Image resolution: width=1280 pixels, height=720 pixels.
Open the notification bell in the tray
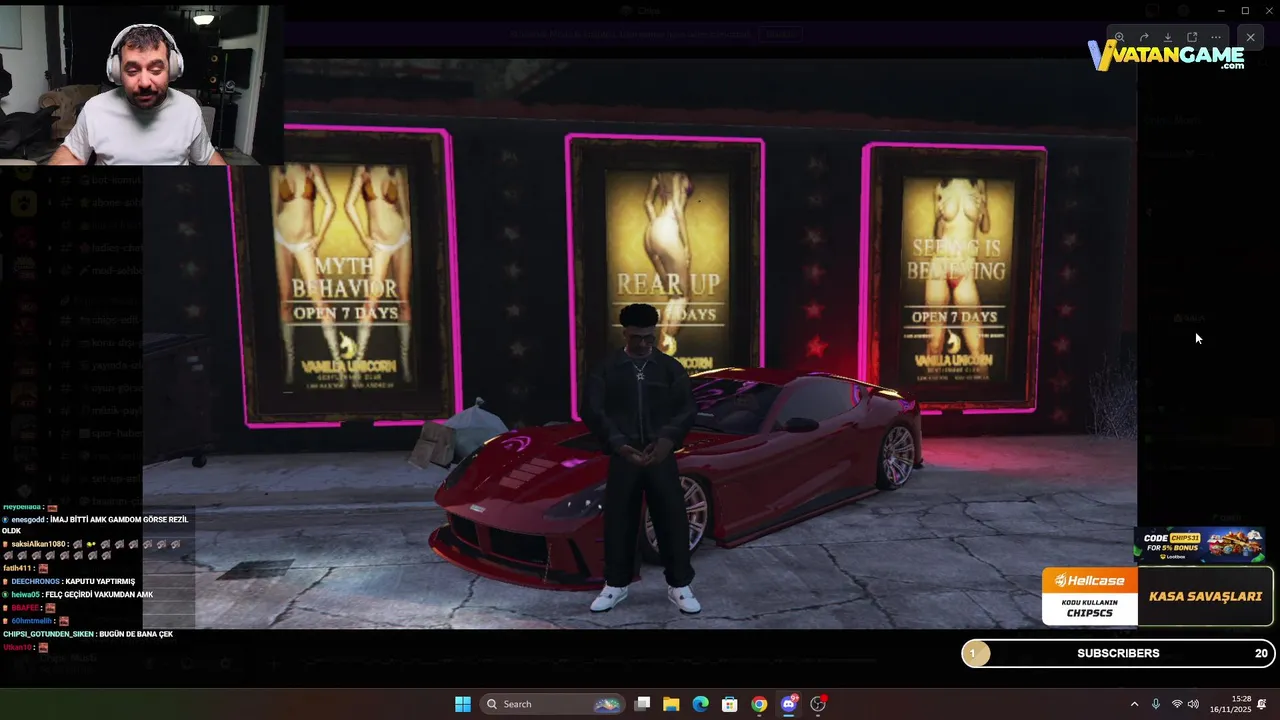(1262, 704)
